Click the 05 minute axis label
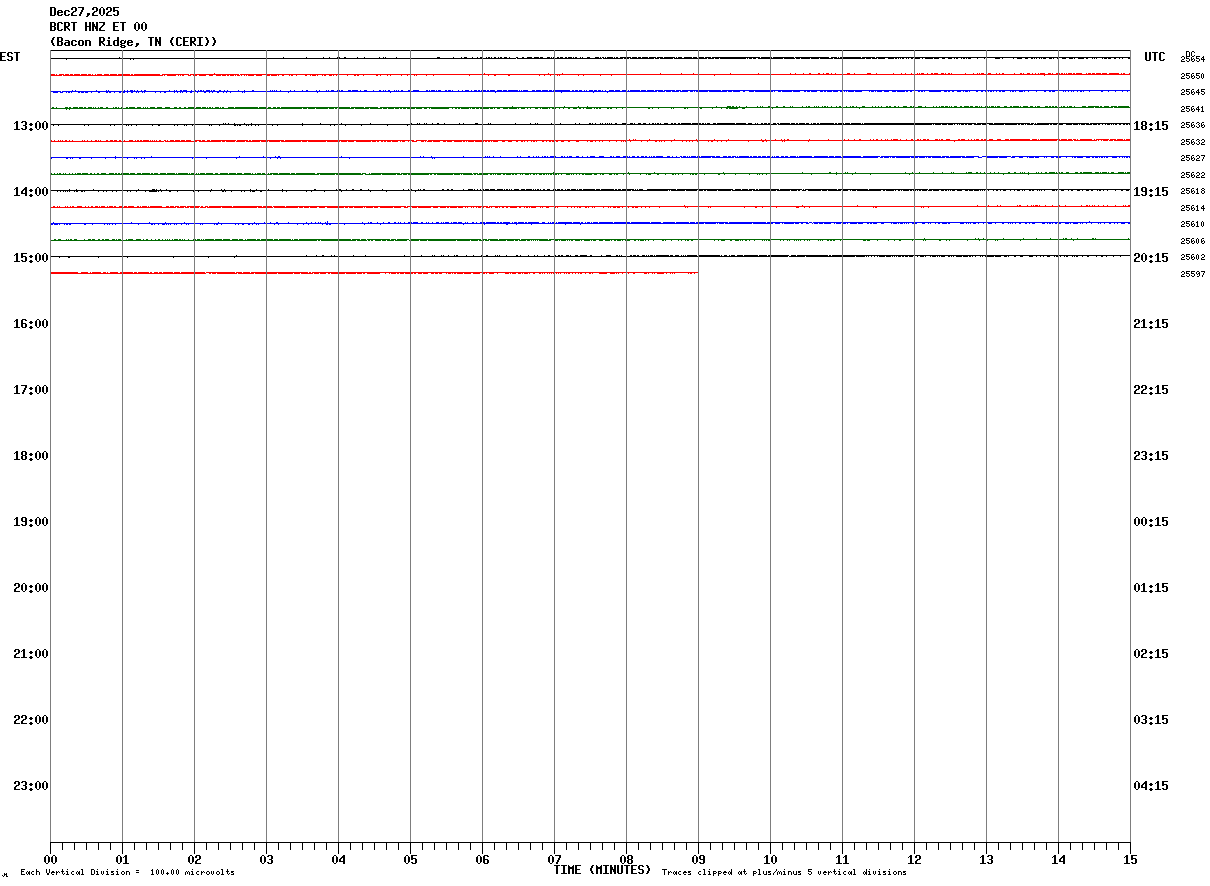 tap(410, 860)
